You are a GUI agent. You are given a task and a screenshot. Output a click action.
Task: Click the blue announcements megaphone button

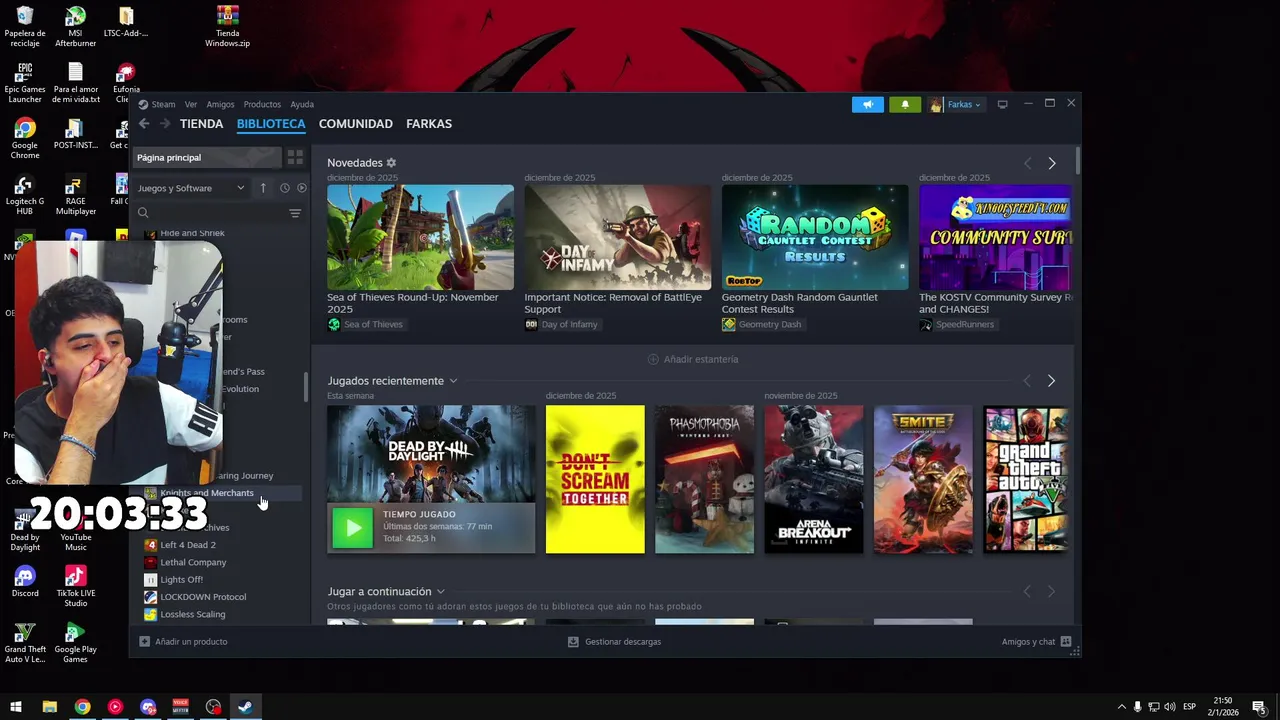[868, 104]
